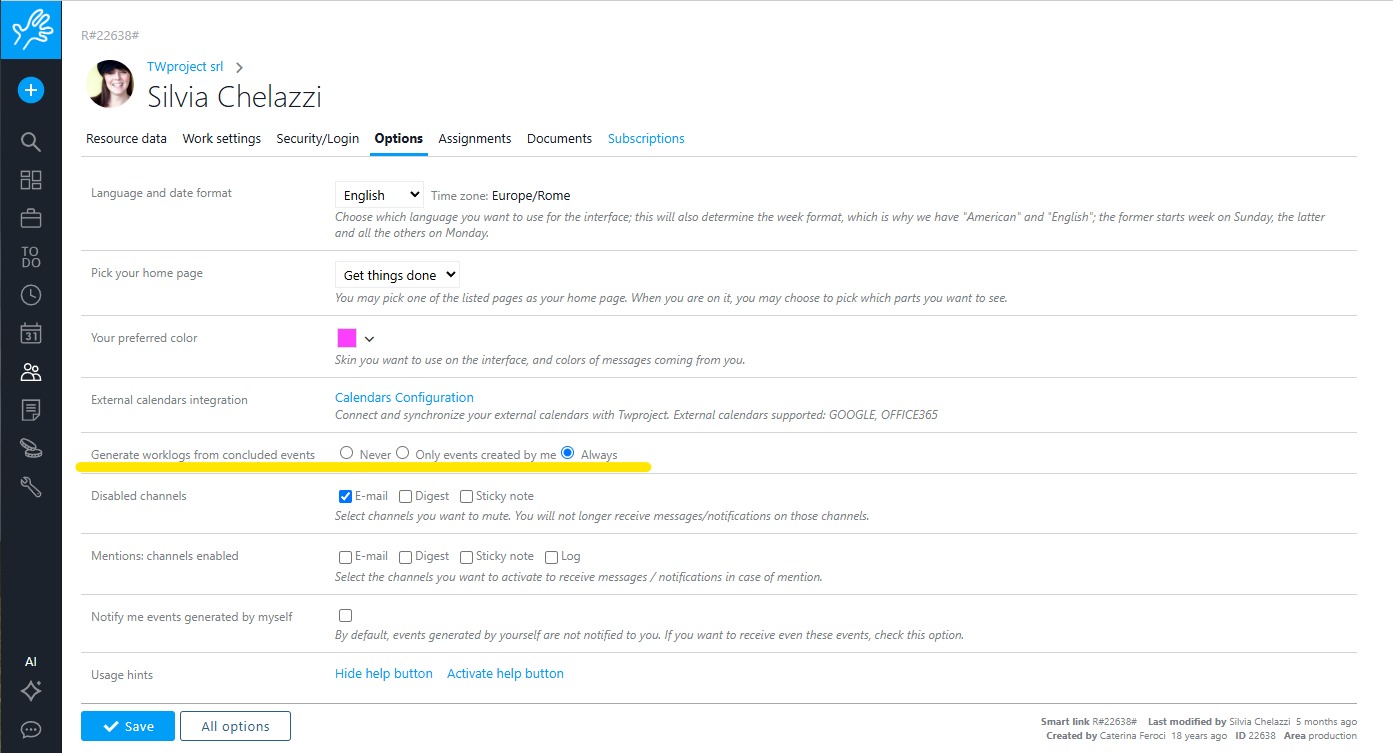
Task: Open search via magnifying glass icon
Action: 31,142
